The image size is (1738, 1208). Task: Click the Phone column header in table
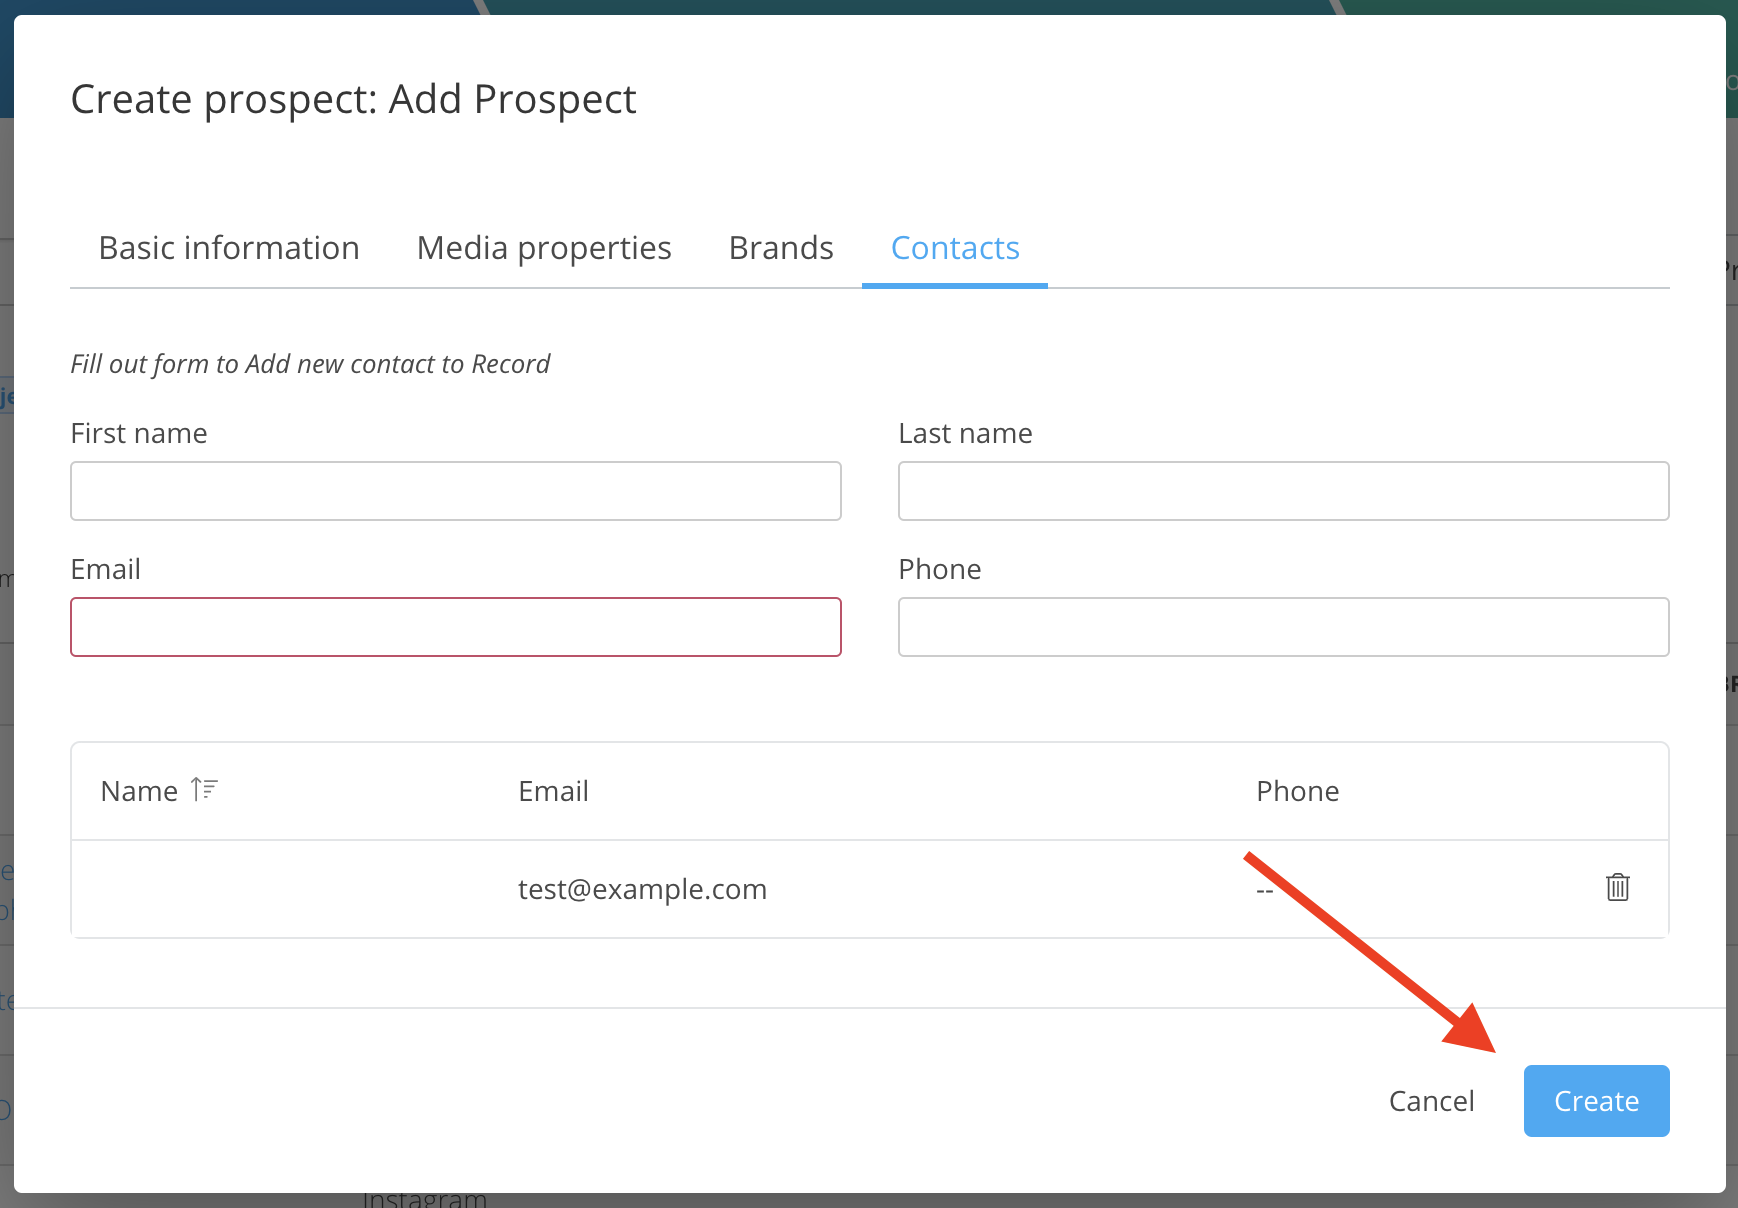point(1297,791)
